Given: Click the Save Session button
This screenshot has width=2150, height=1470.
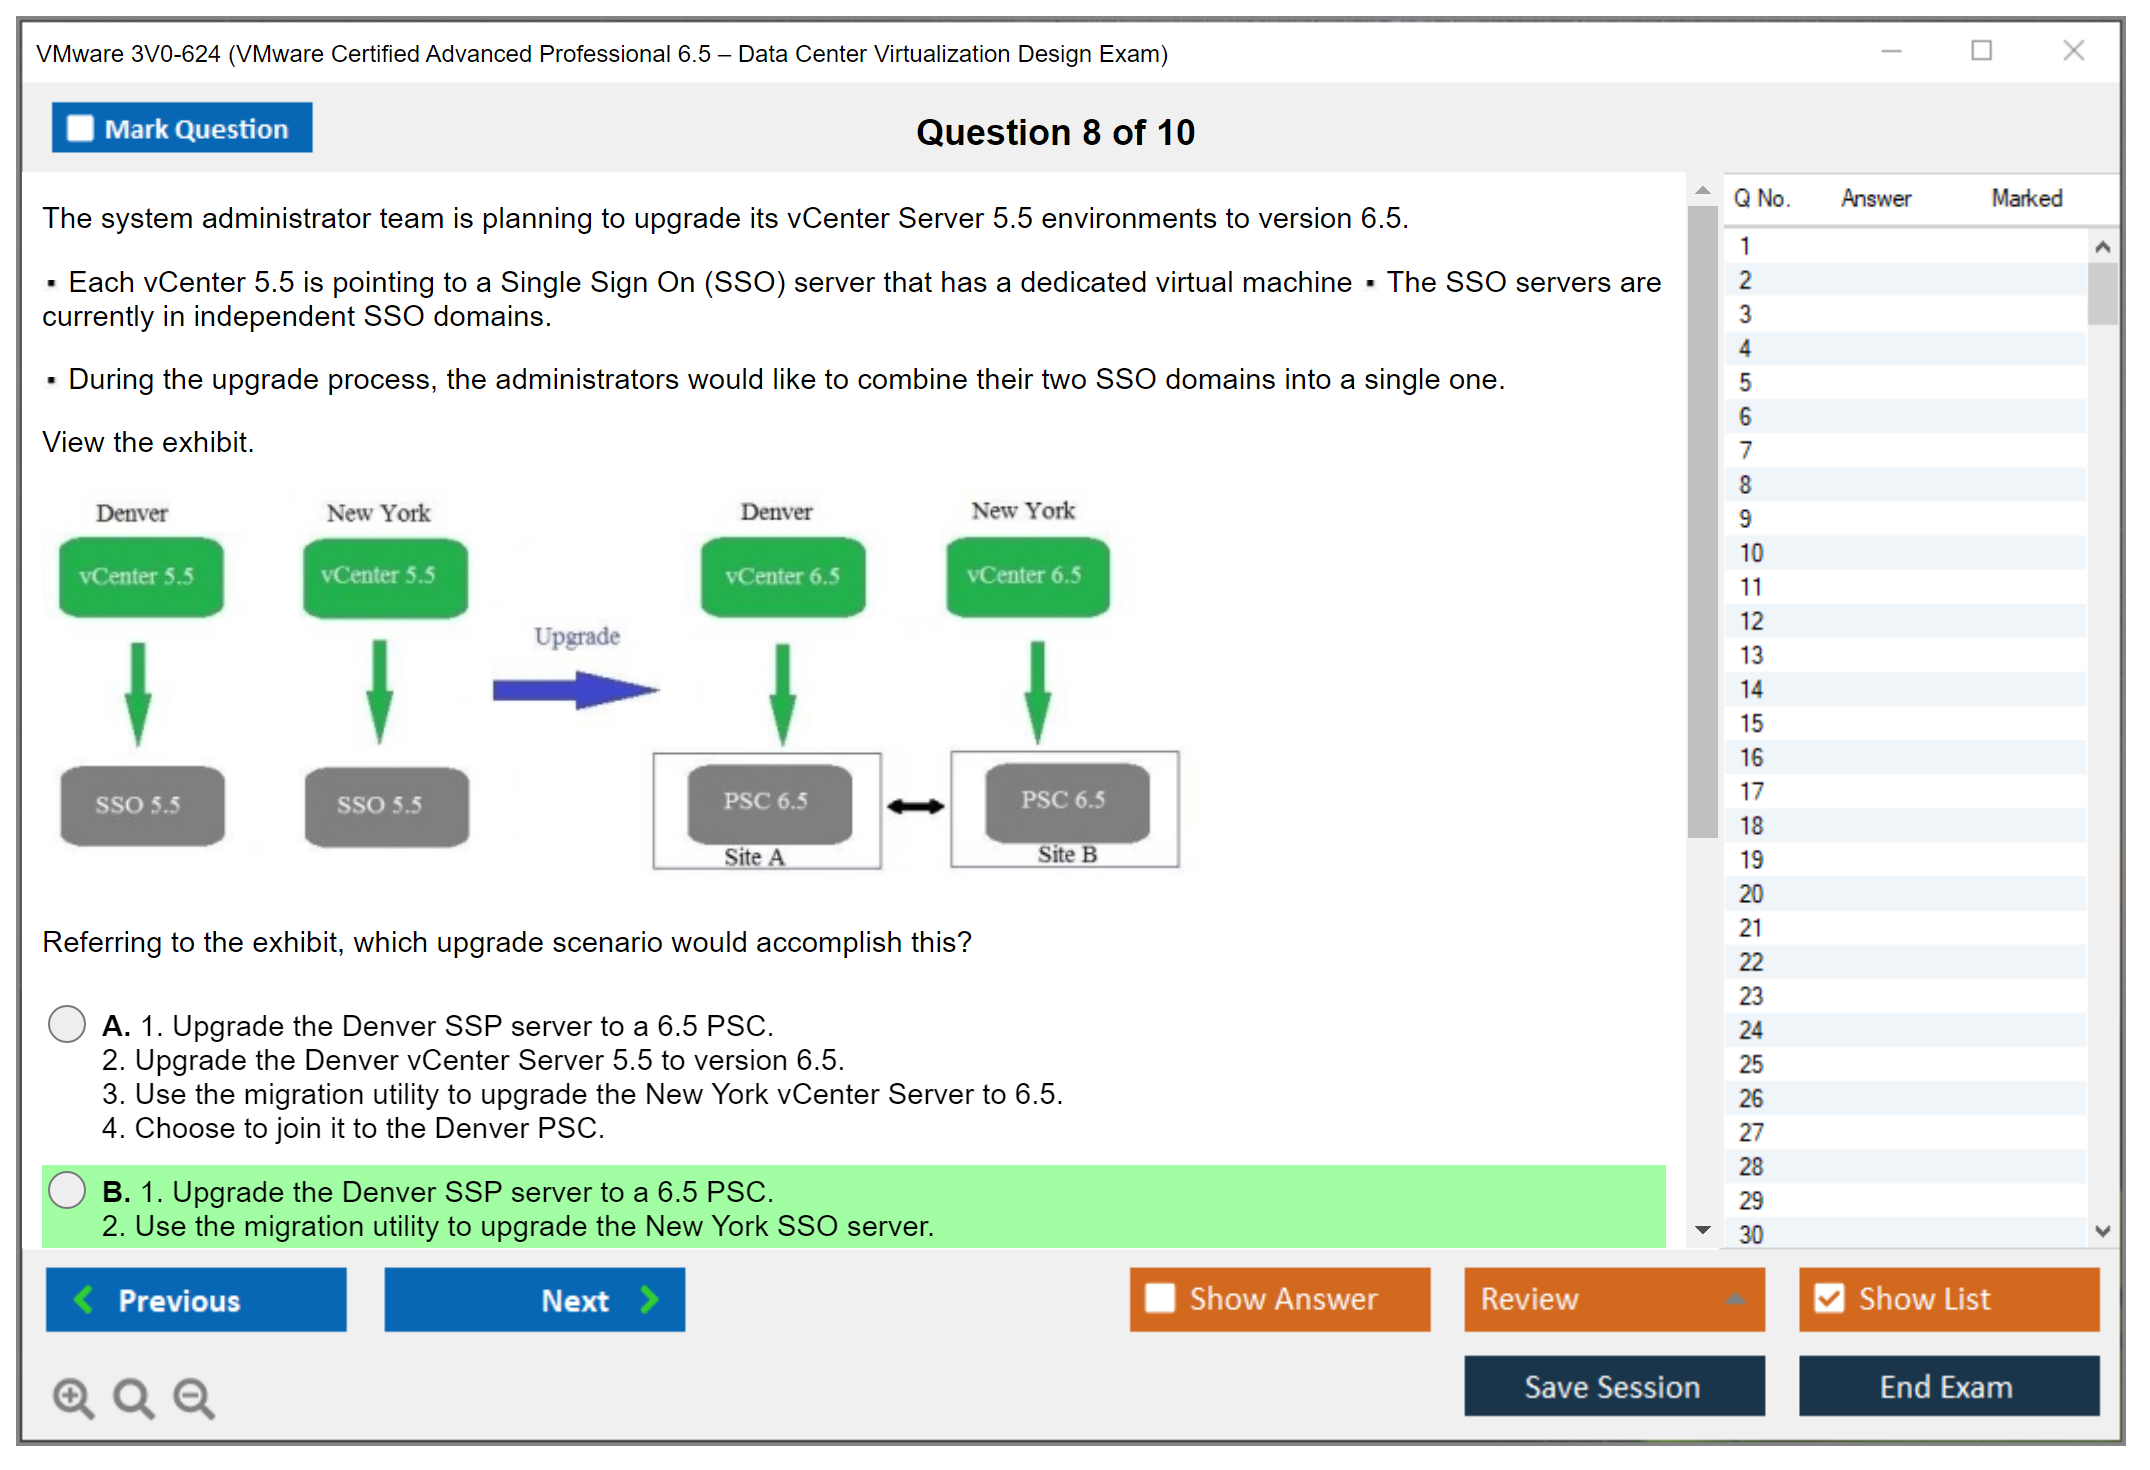Looking at the screenshot, I should pos(1613,1386).
